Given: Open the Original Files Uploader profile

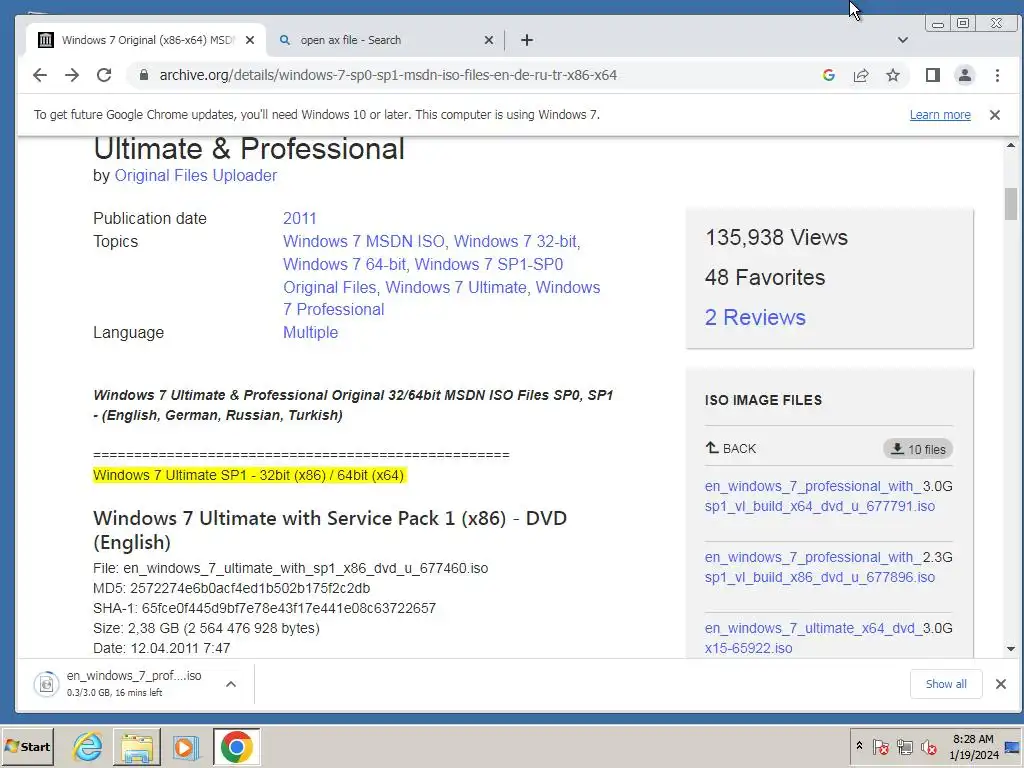Looking at the screenshot, I should pyautogui.click(x=195, y=176).
